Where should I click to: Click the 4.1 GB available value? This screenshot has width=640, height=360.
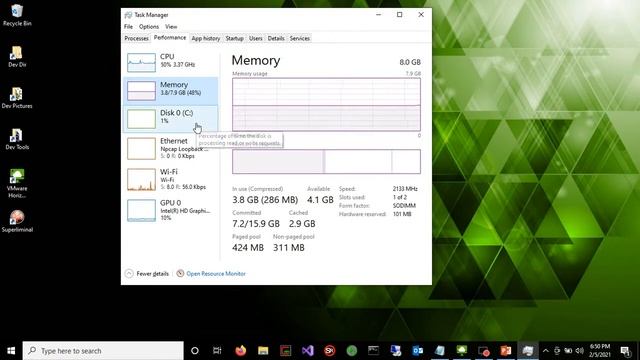pos(320,200)
